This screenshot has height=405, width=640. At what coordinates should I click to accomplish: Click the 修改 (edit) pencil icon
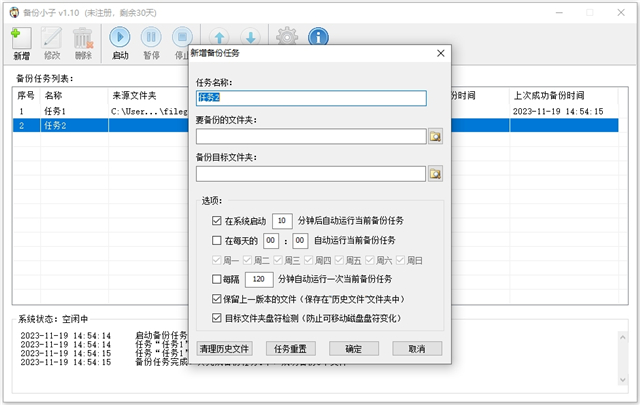(x=52, y=38)
